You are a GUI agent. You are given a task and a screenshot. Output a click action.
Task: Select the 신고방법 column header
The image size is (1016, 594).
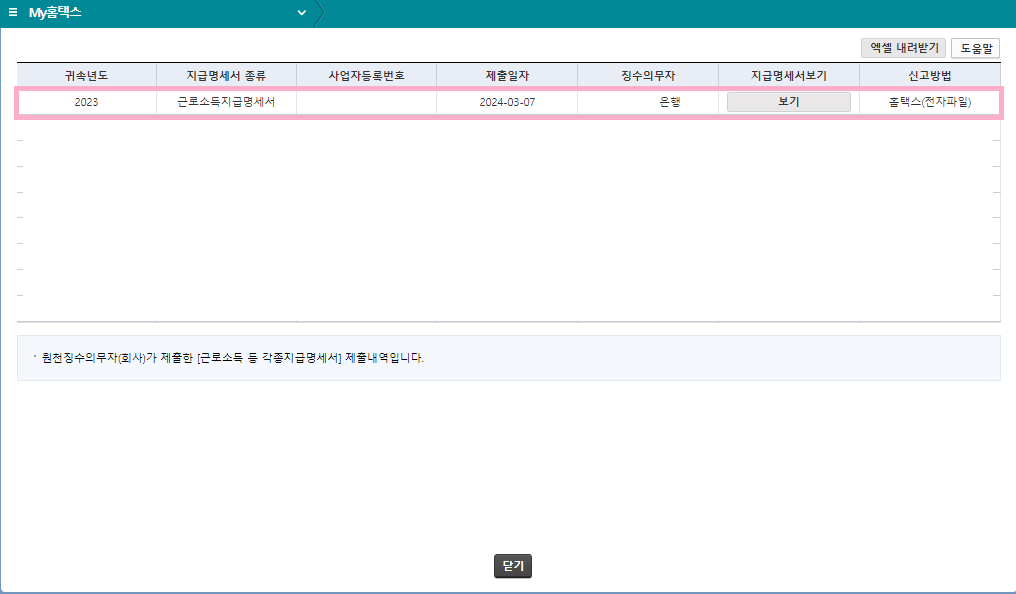tap(928, 74)
